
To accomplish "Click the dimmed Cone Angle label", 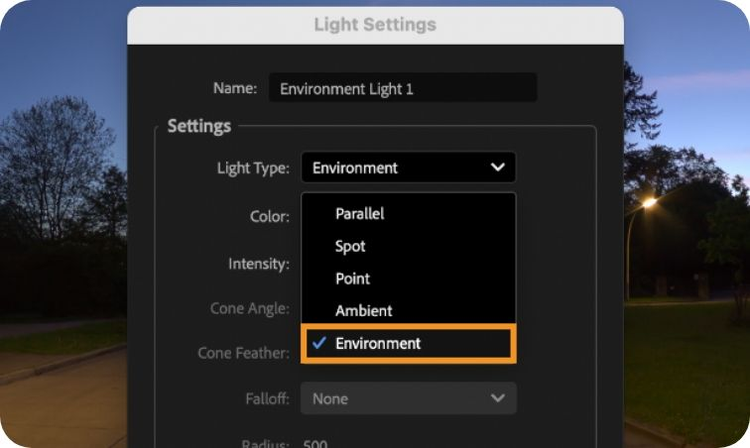I will [250, 308].
